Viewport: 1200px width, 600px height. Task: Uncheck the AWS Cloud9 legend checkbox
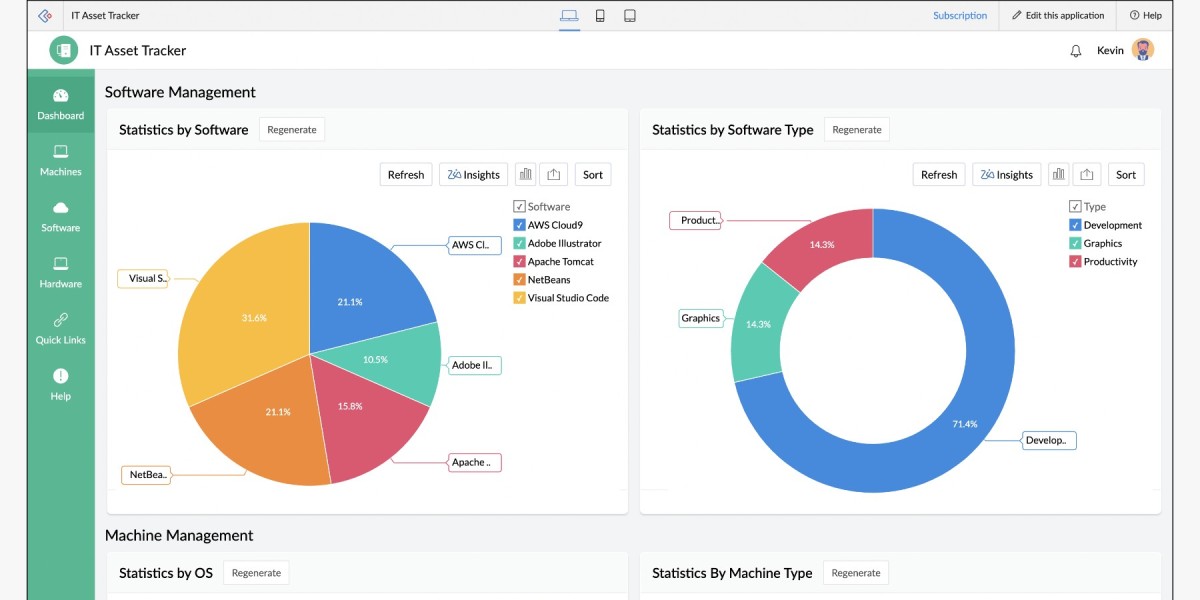click(x=519, y=225)
